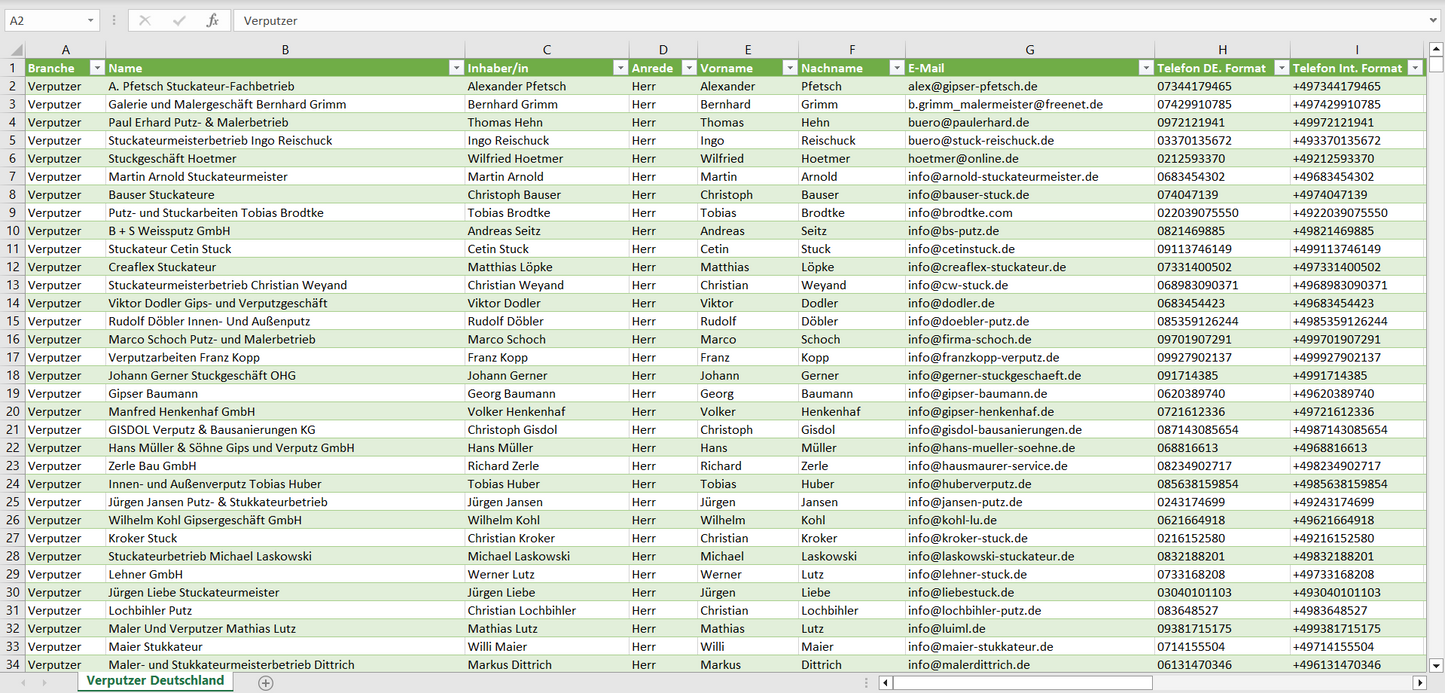Open the Branche column filter dropdown
This screenshot has width=1445, height=693.
pos(97,68)
